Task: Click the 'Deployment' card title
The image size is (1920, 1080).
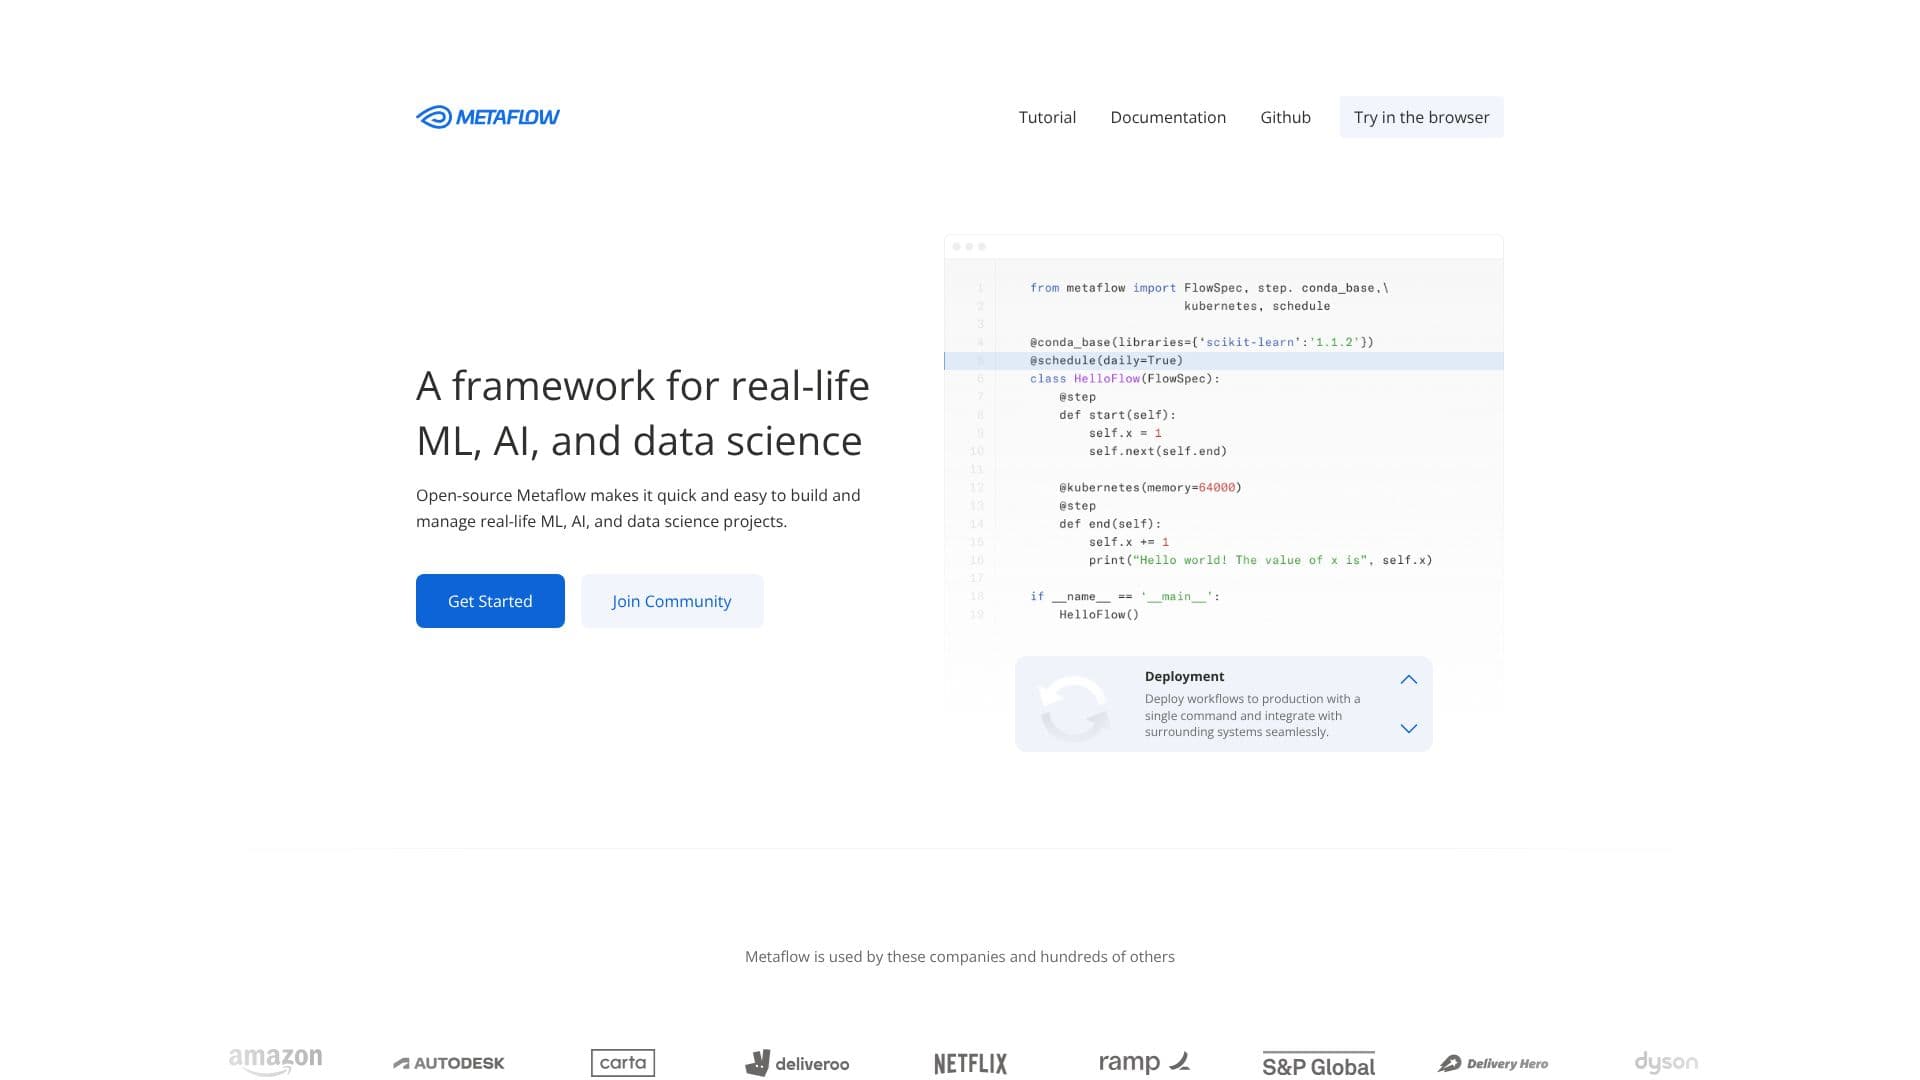Action: [1184, 677]
